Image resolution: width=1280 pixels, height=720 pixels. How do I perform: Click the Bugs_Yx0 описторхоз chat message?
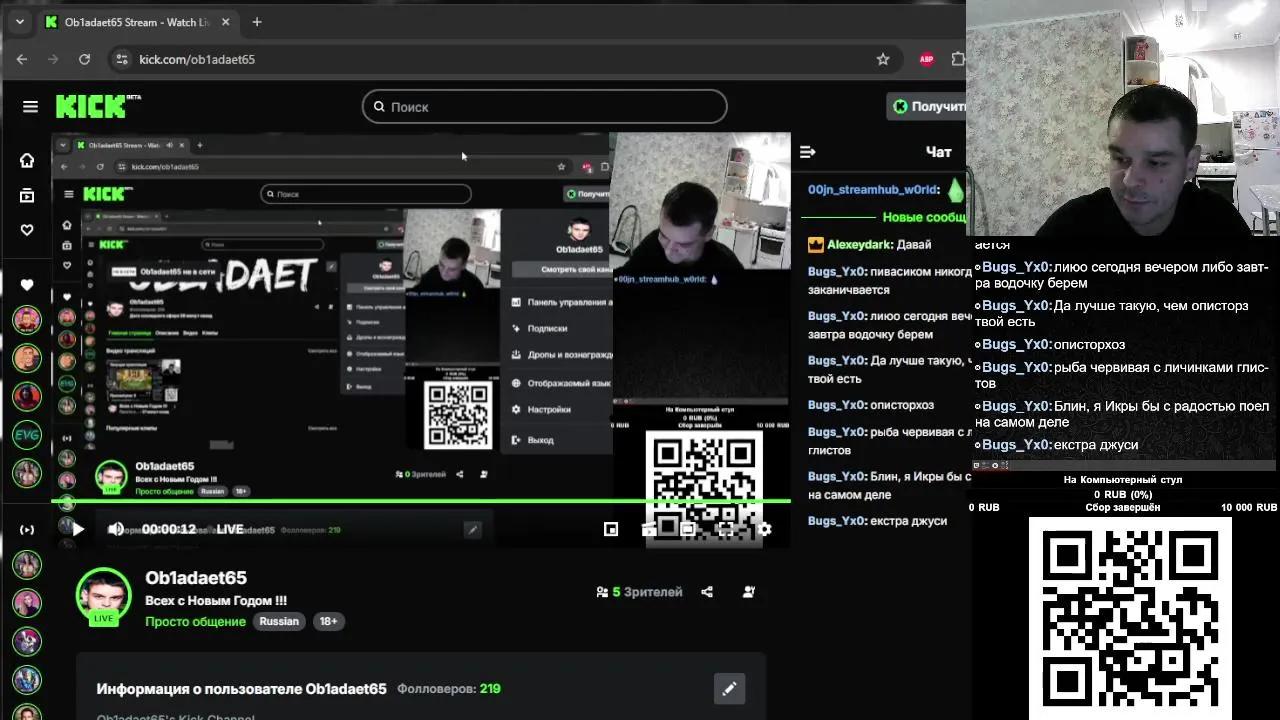[x=871, y=405]
